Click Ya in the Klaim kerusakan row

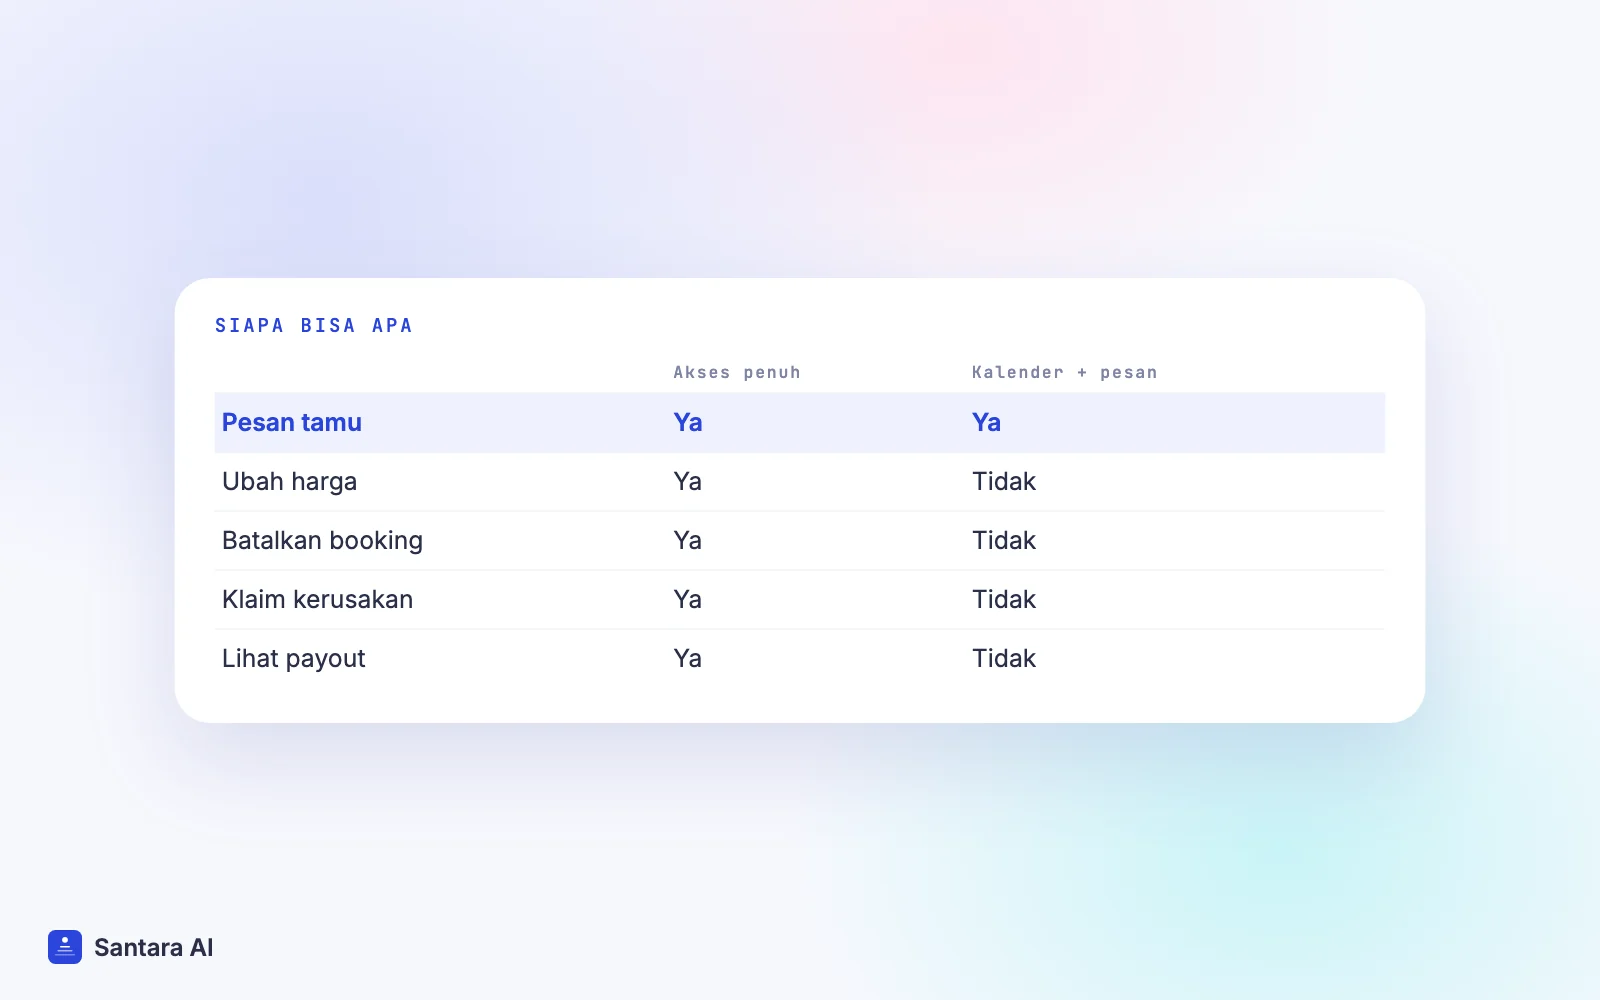coord(688,599)
